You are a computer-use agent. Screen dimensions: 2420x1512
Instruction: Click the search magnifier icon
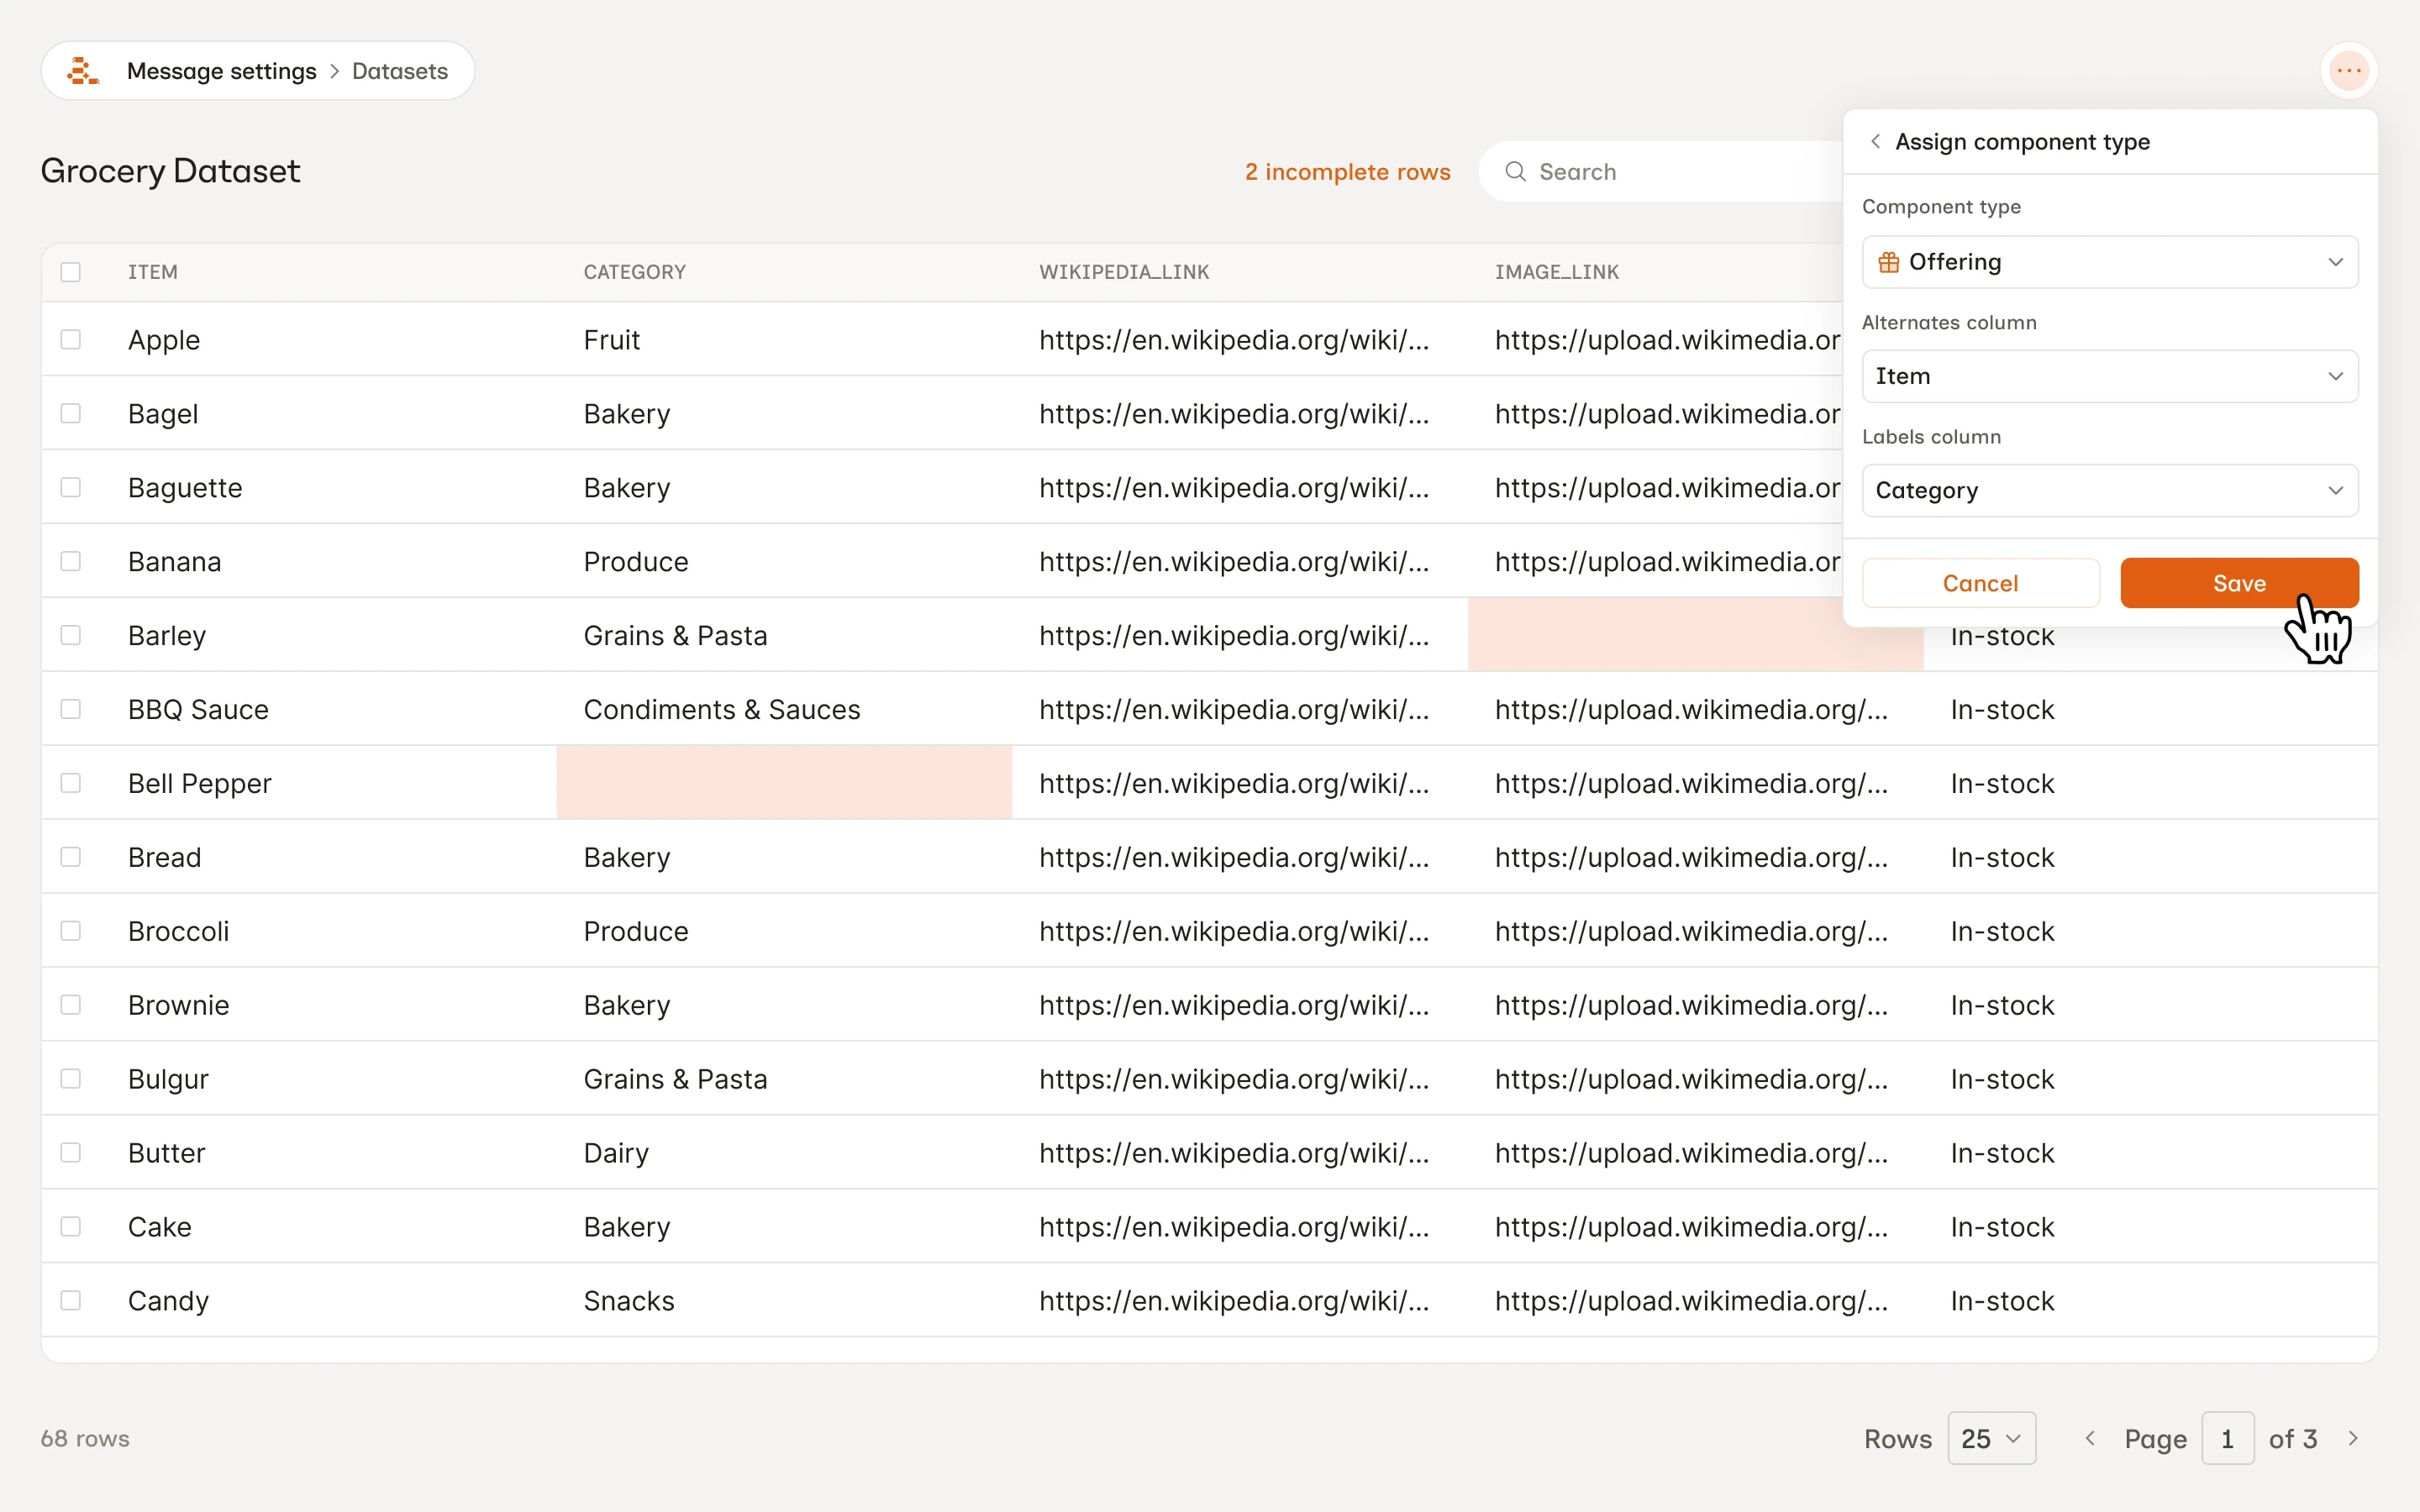pos(1515,172)
